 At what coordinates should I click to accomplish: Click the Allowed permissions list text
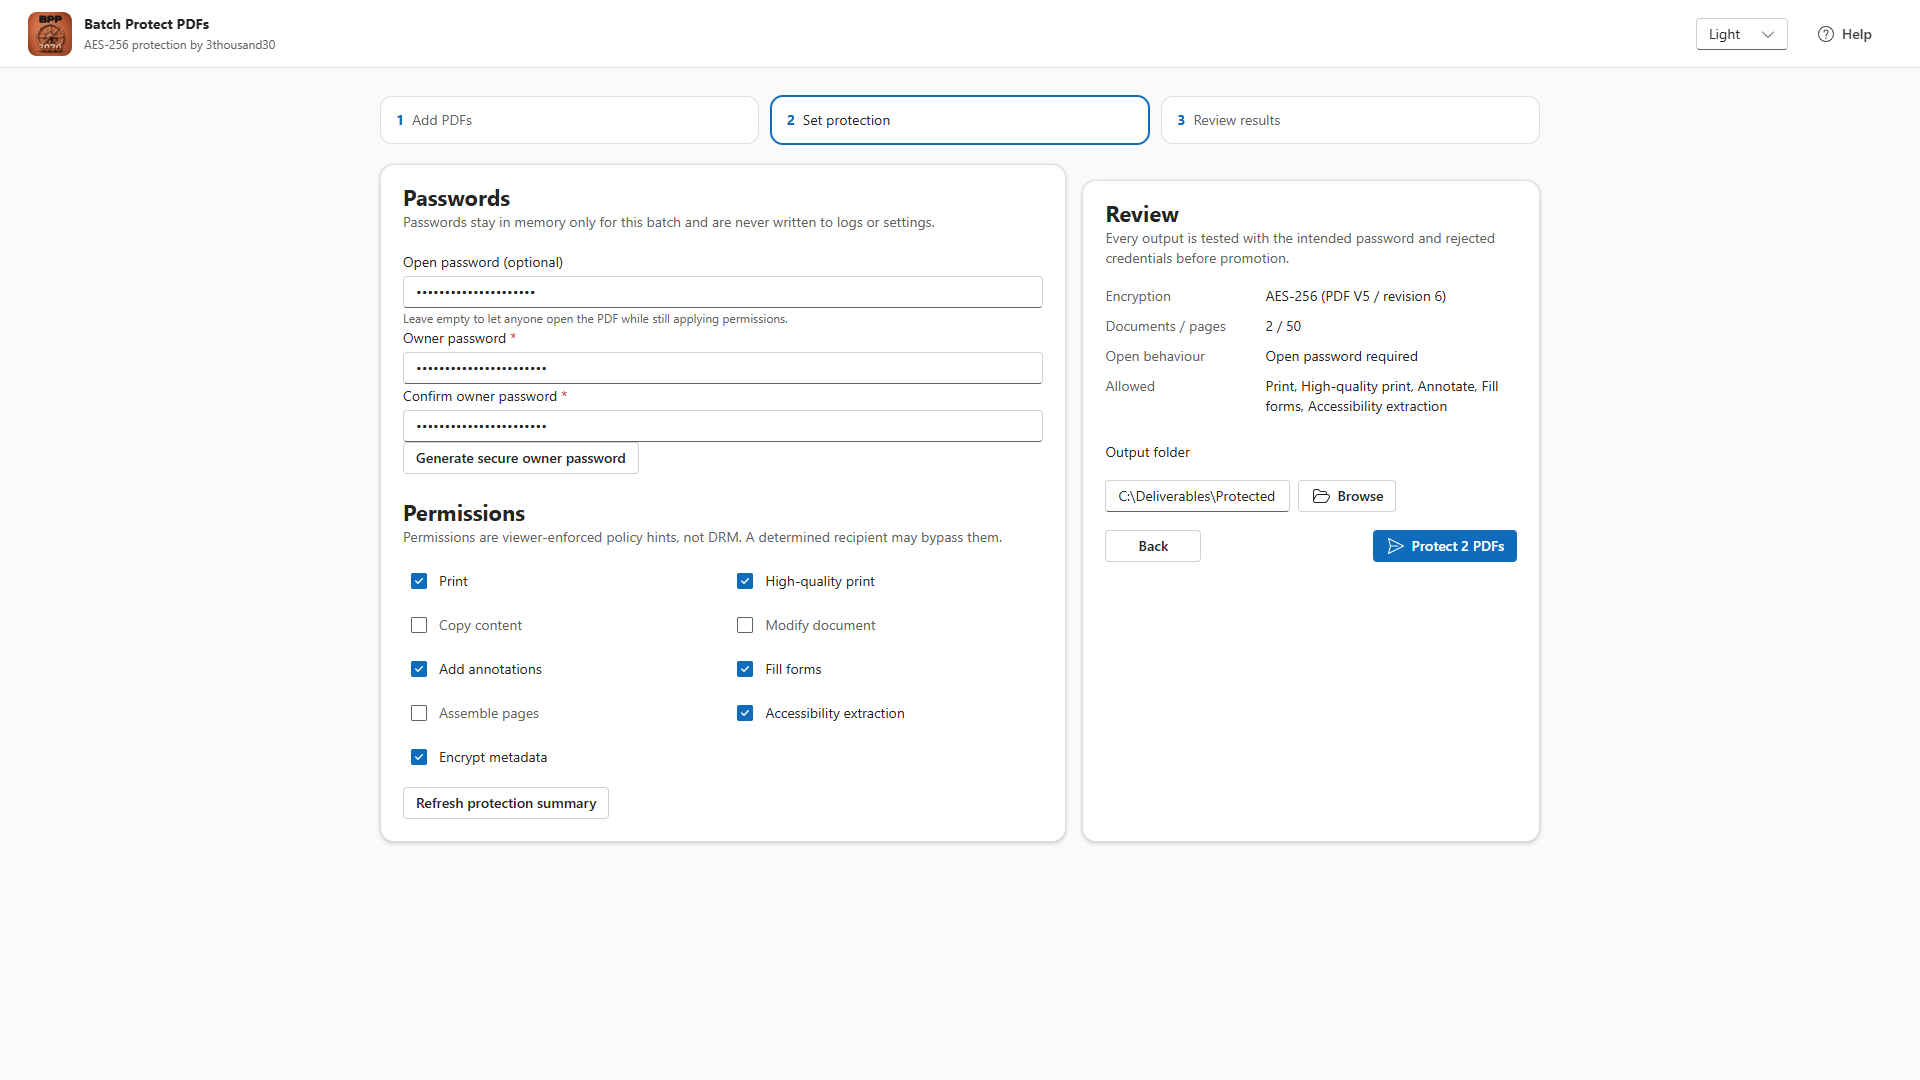pyautogui.click(x=1382, y=396)
